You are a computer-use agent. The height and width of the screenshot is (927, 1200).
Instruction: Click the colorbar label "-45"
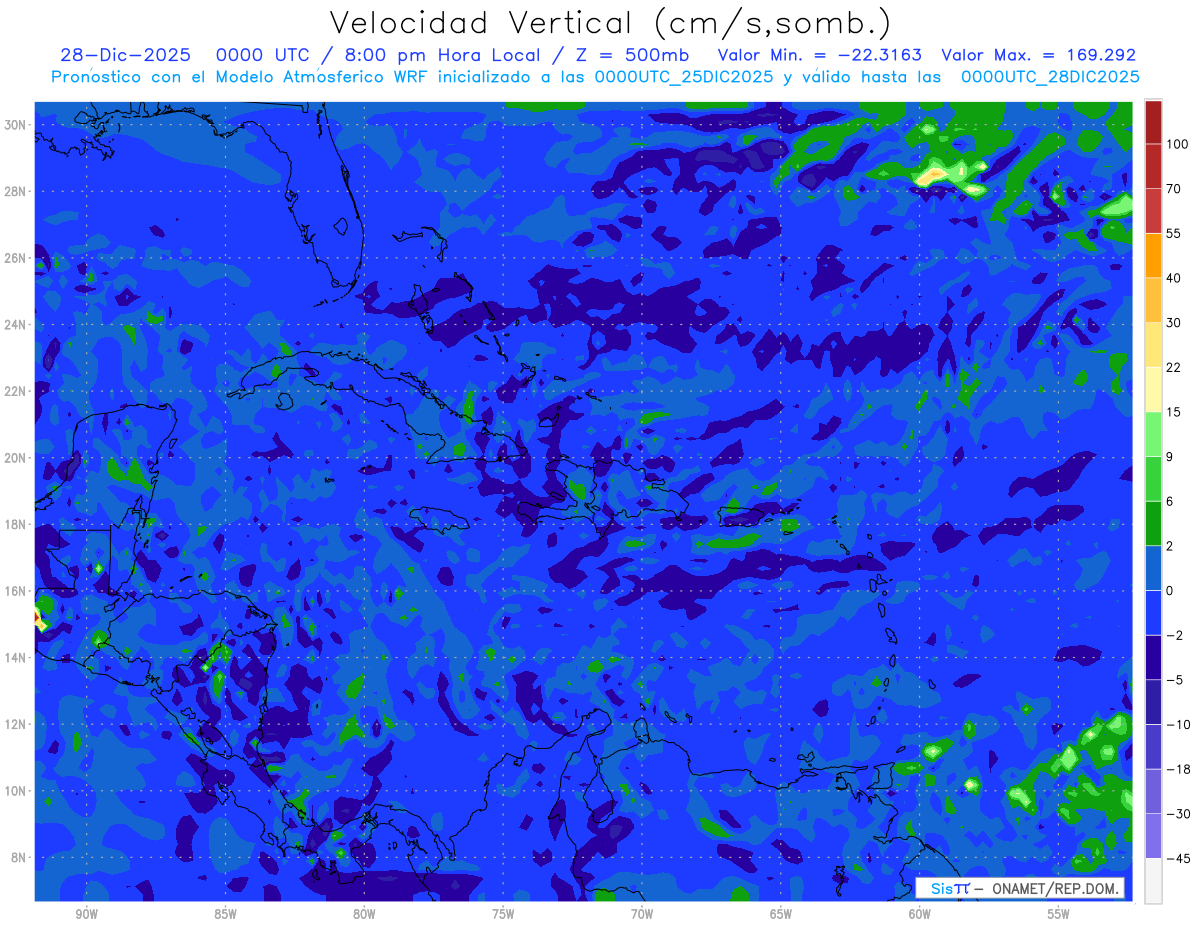(1178, 858)
